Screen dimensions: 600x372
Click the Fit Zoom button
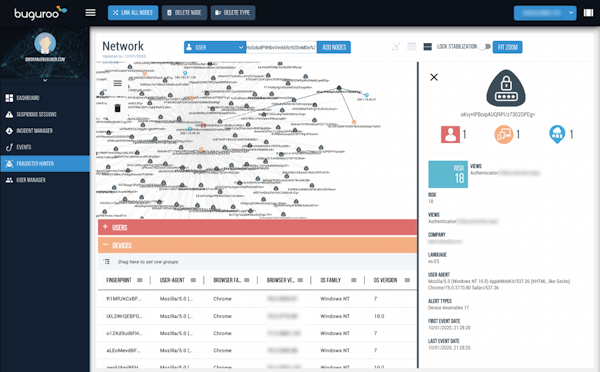(x=507, y=47)
